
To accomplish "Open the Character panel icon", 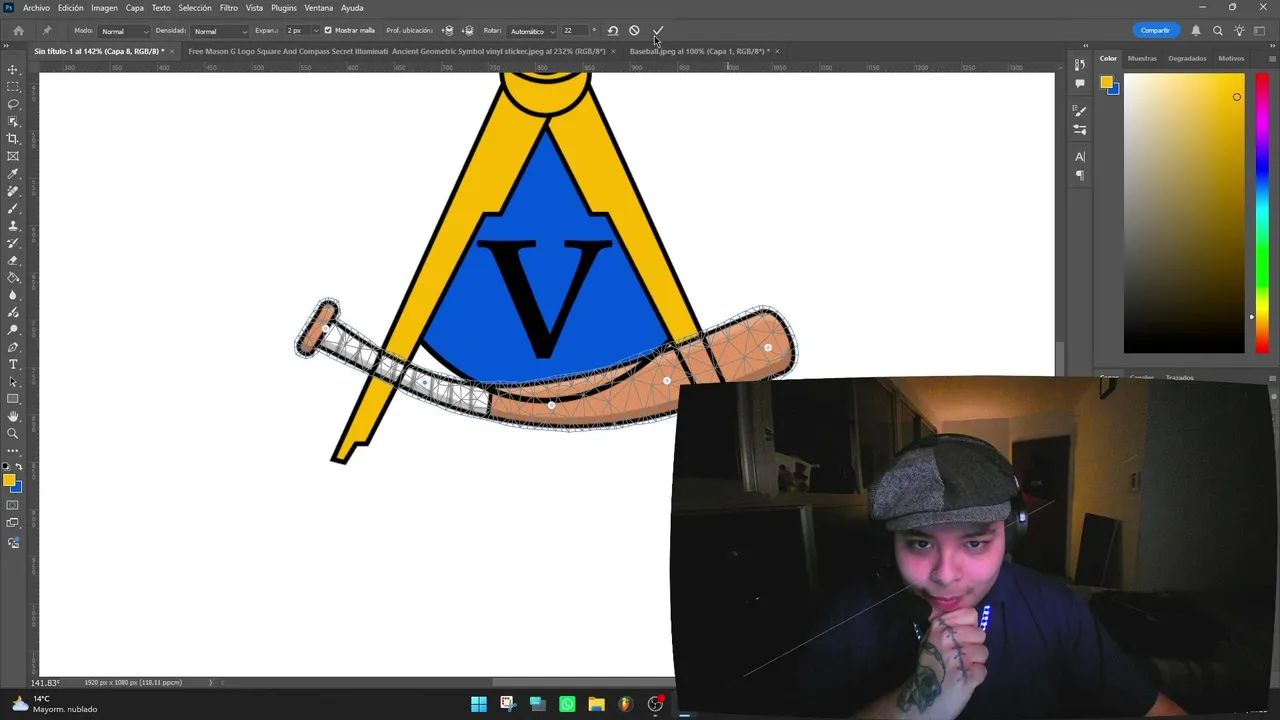I will click(1080, 157).
